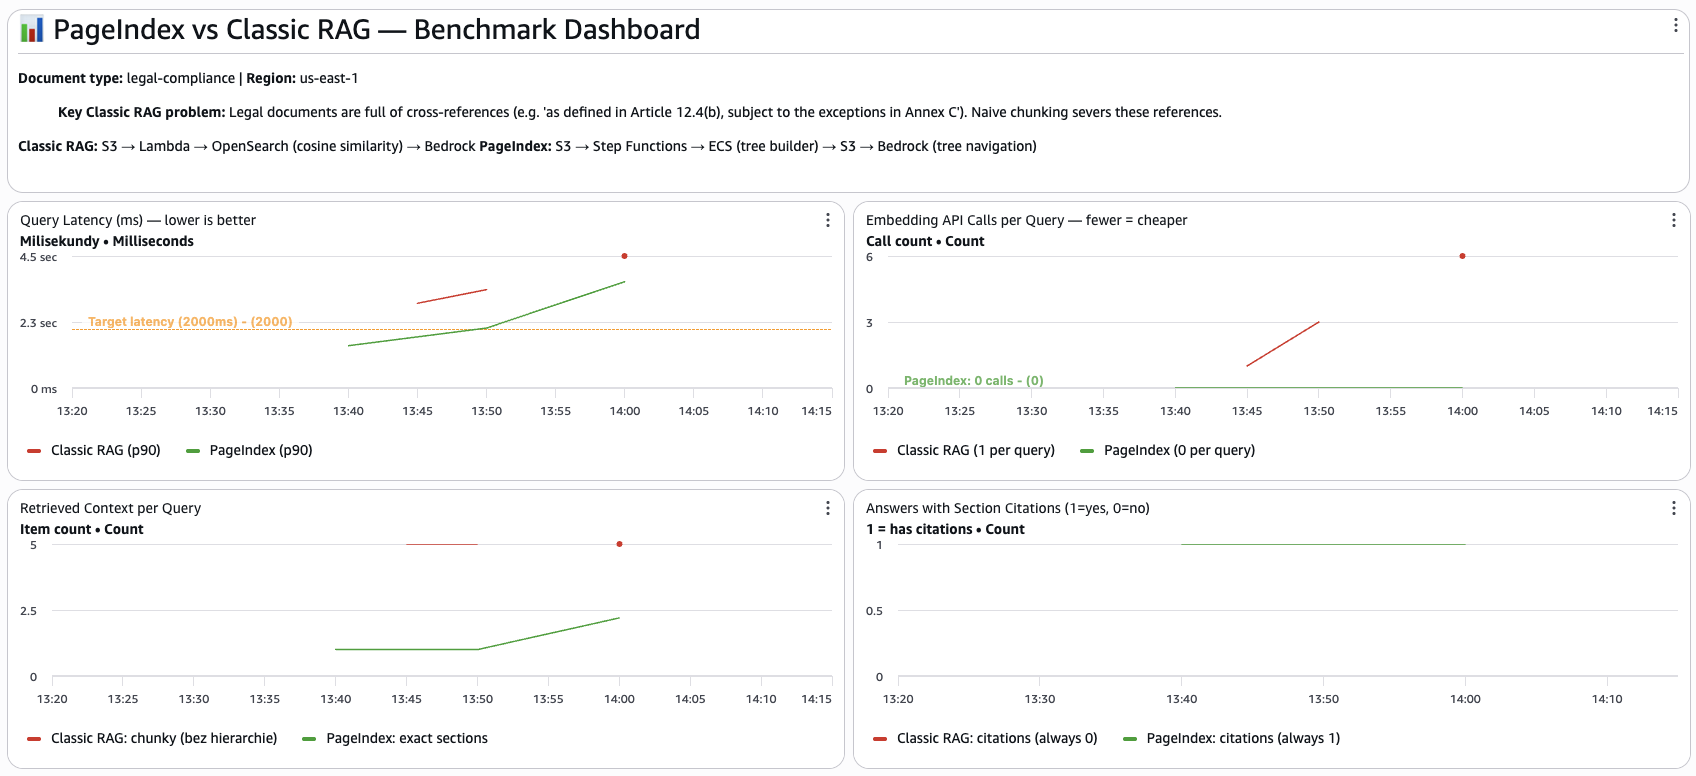Click the '1 = has citations • Count' label

(x=945, y=529)
